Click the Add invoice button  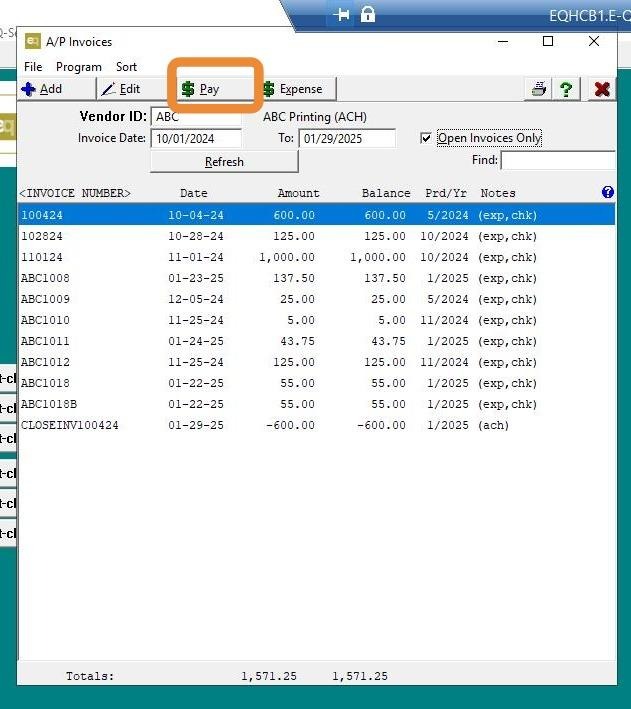(57, 89)
